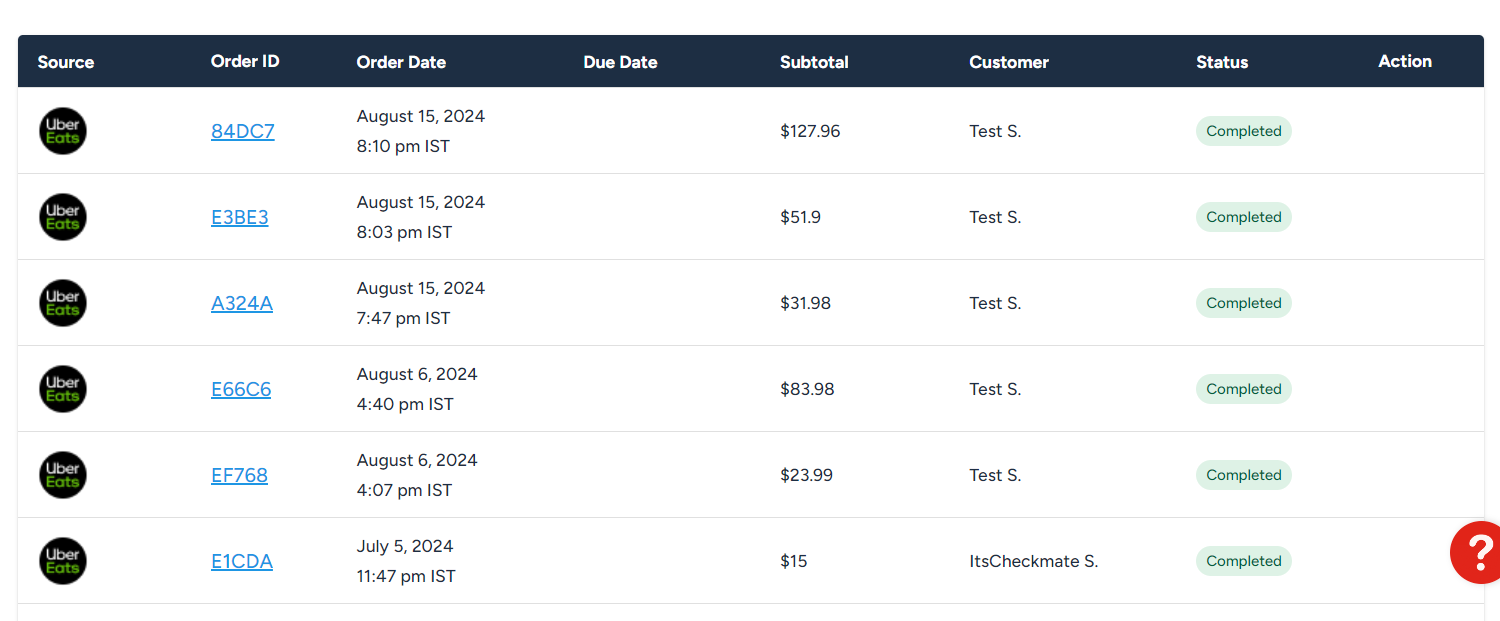1500x621 pixels.
Task: Click the Completed badge for order 84DC7
Action: (1243, 131)
